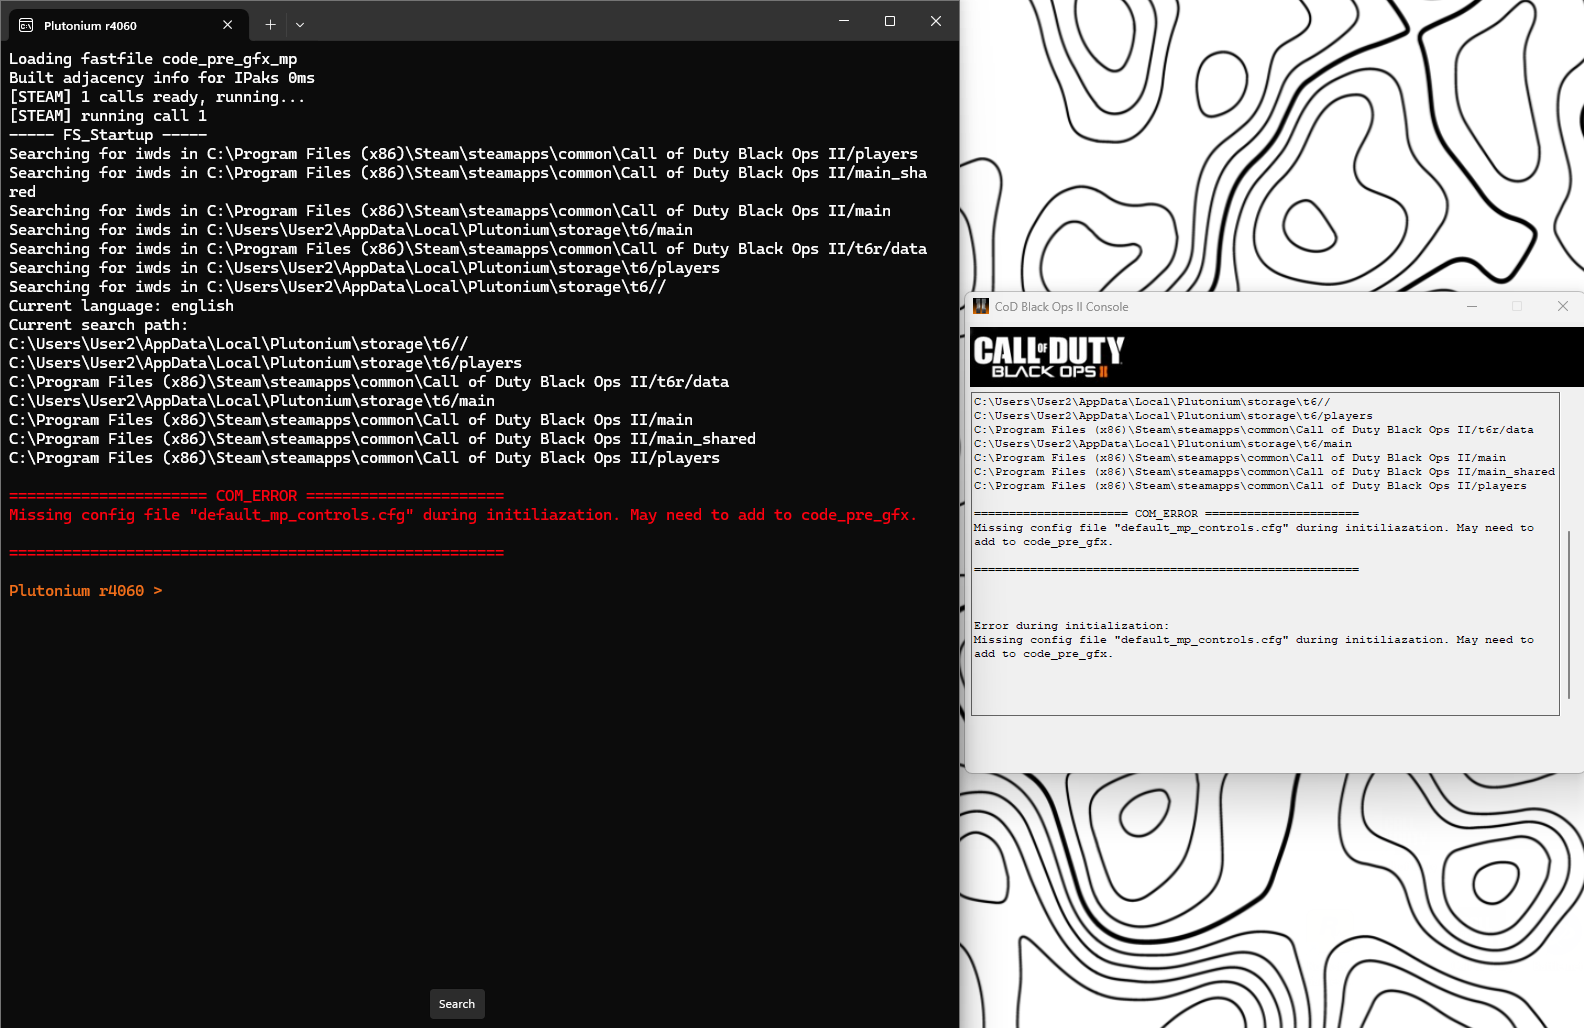
Task: Click the COM_ERROR line in CoD console
Action: coord(1166,514)
